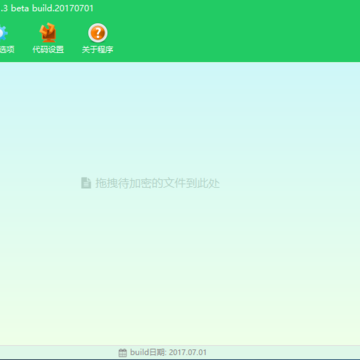Open 代码设置 code settings icon
Viewport: 360px width, 360px height.
[48, 32]
